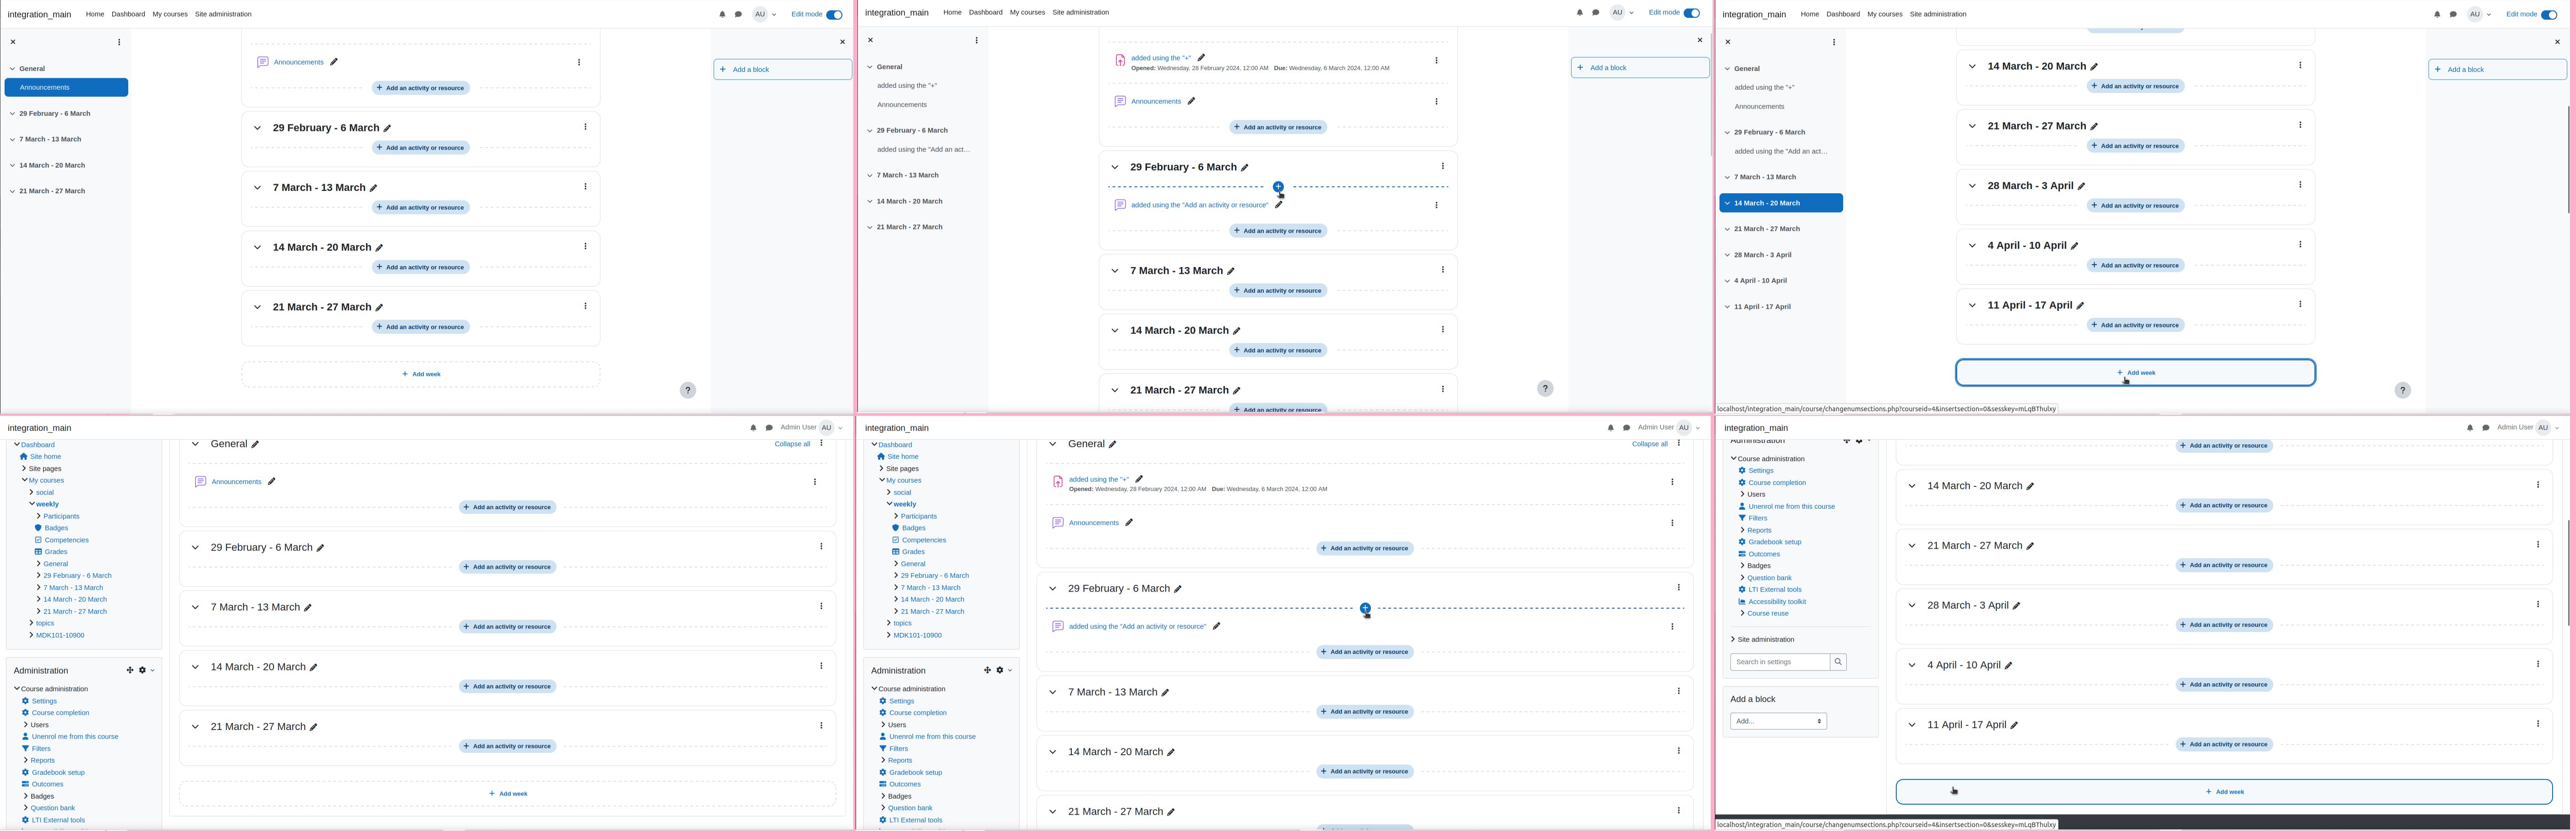Click blue plus insert icon in top-middle panel
This screenshot has height=839, width=2576.
[x=1278, y=187]
